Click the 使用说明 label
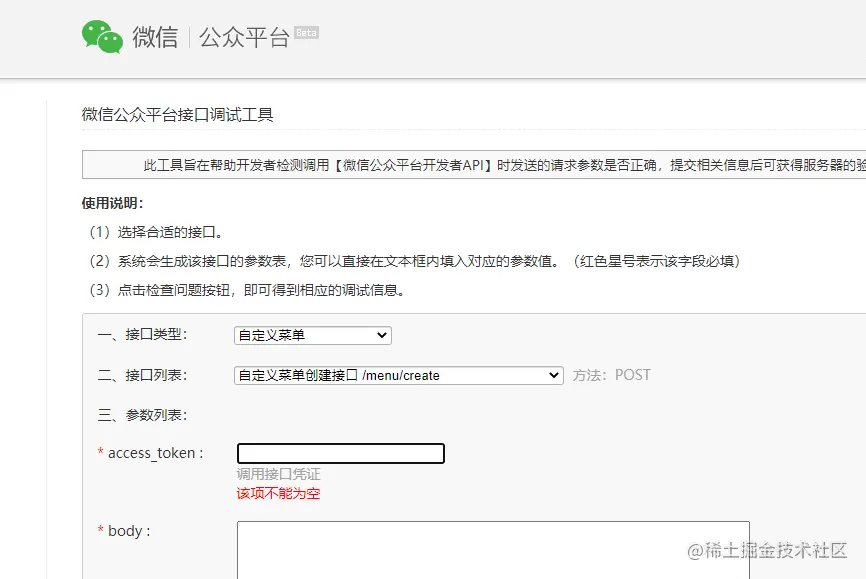This screenshot has height=579, width=866. (113, 203)
